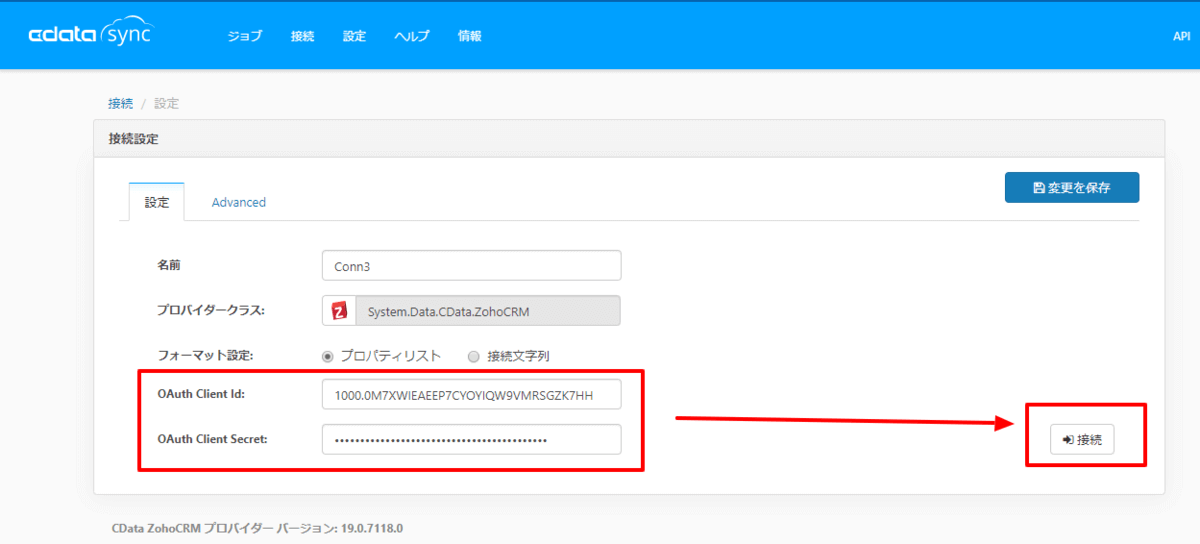Click the Zoho CRM provider icon

[339, 311]
